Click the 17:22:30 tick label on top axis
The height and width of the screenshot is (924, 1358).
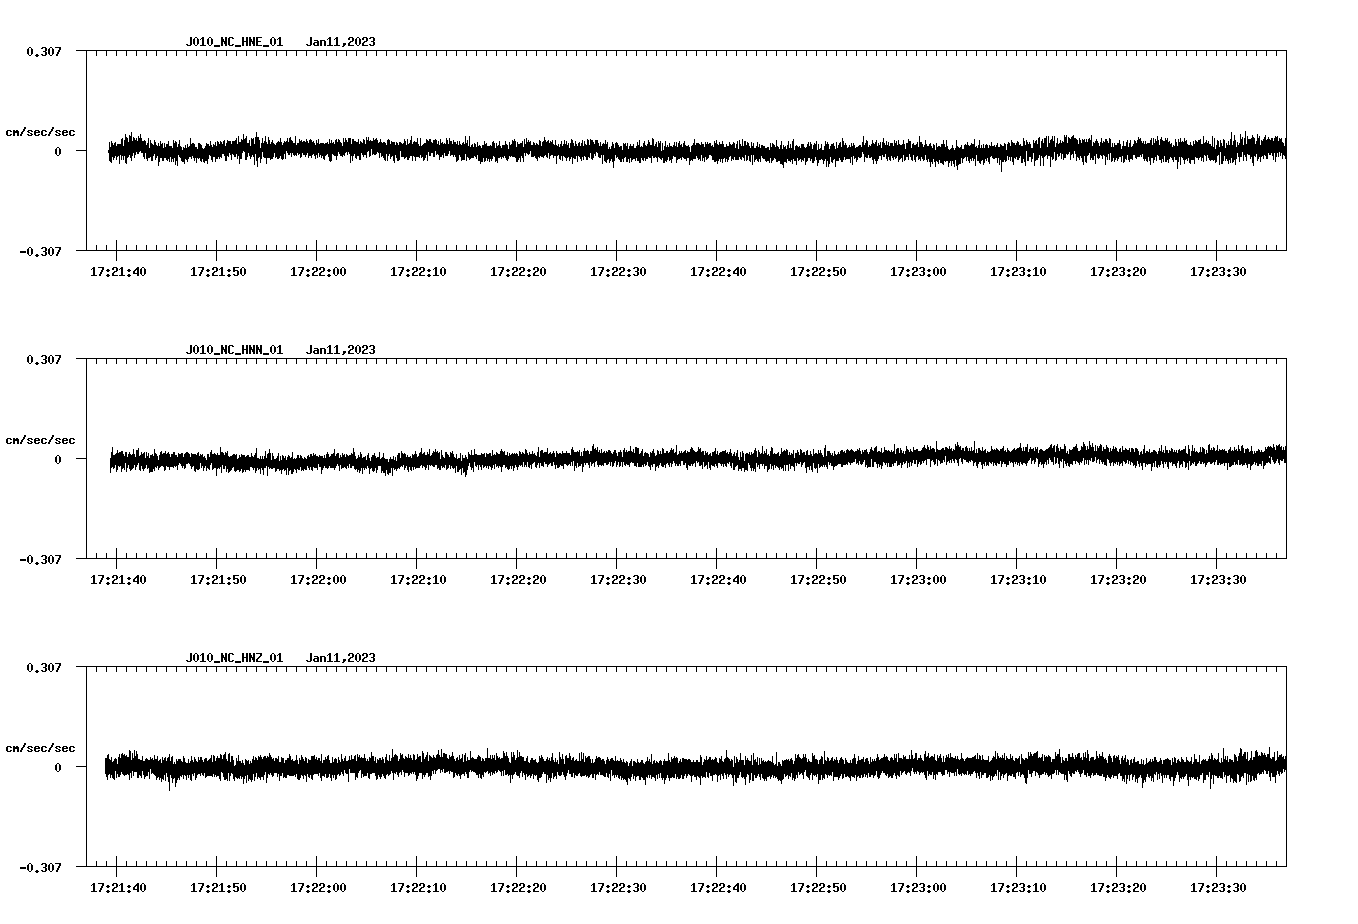point(620,270)
